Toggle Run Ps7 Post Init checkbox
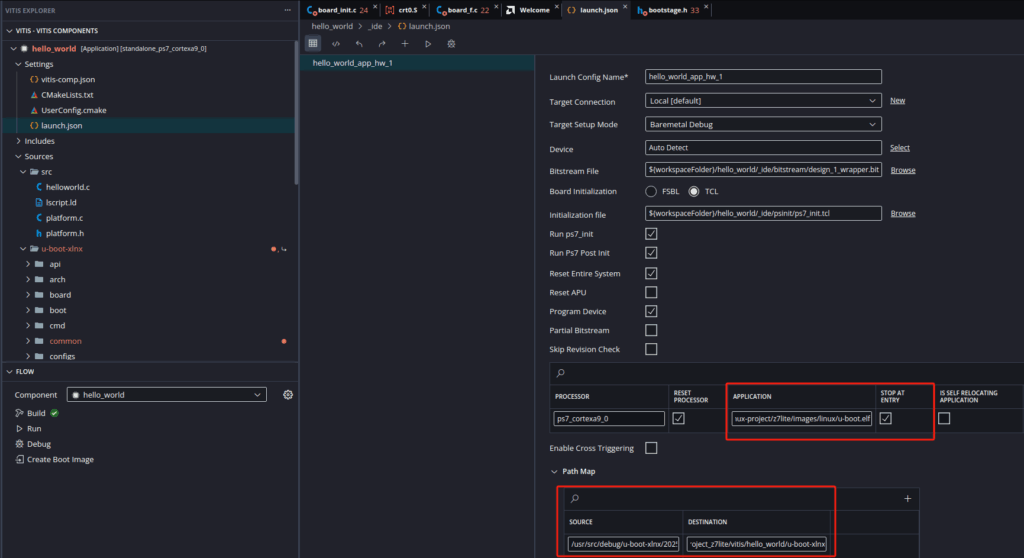 coord(651,253)
